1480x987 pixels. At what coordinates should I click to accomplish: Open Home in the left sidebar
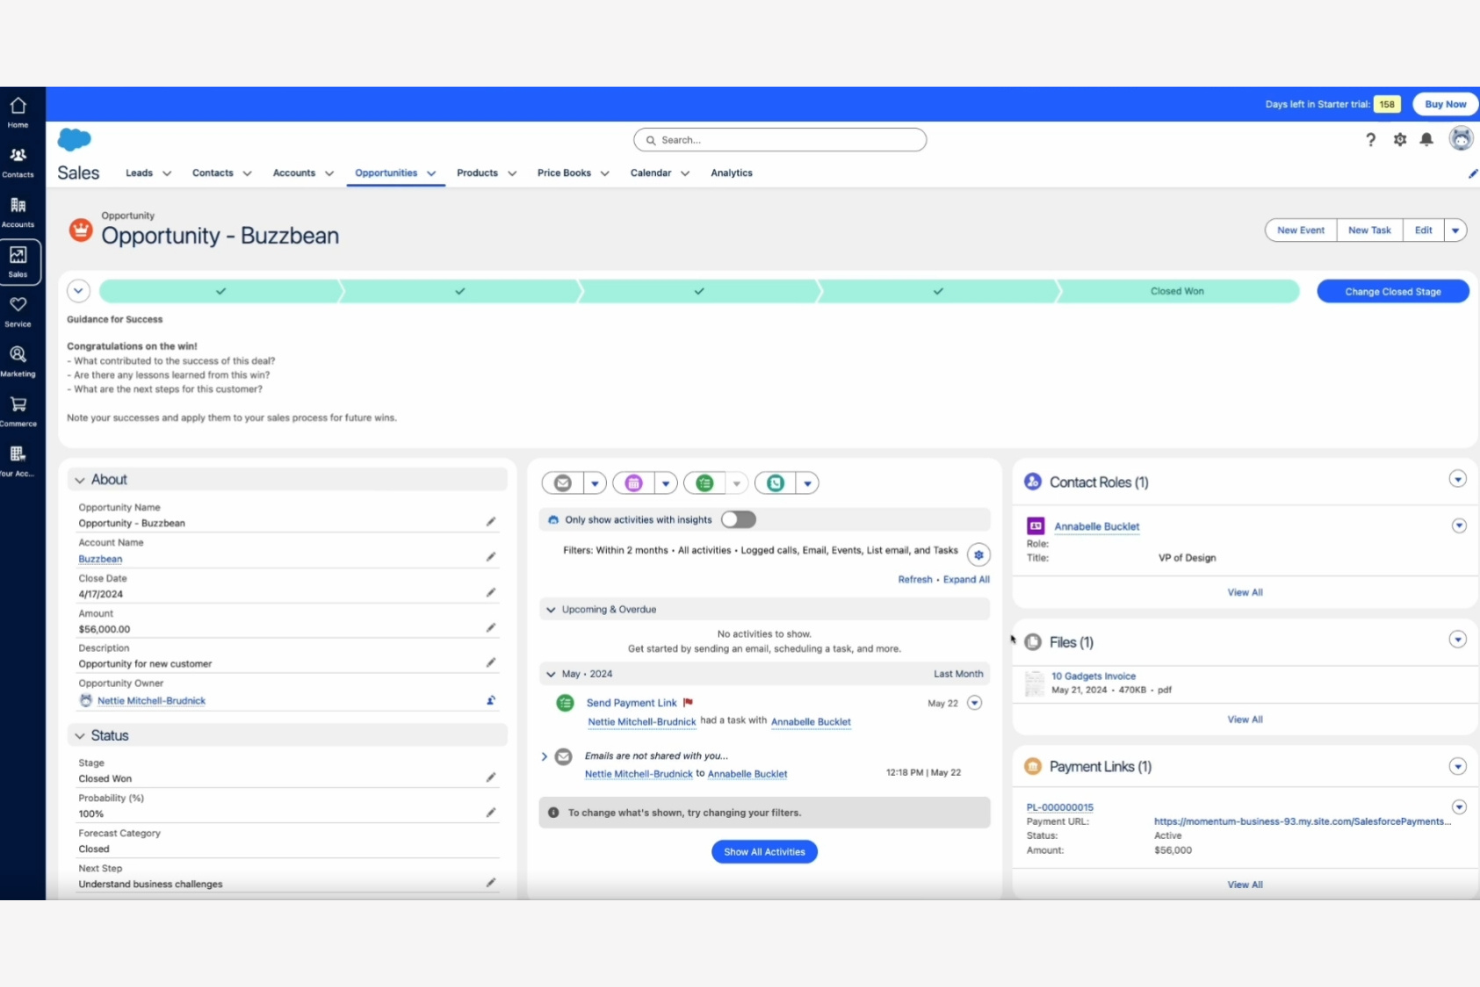pos(18,112)
